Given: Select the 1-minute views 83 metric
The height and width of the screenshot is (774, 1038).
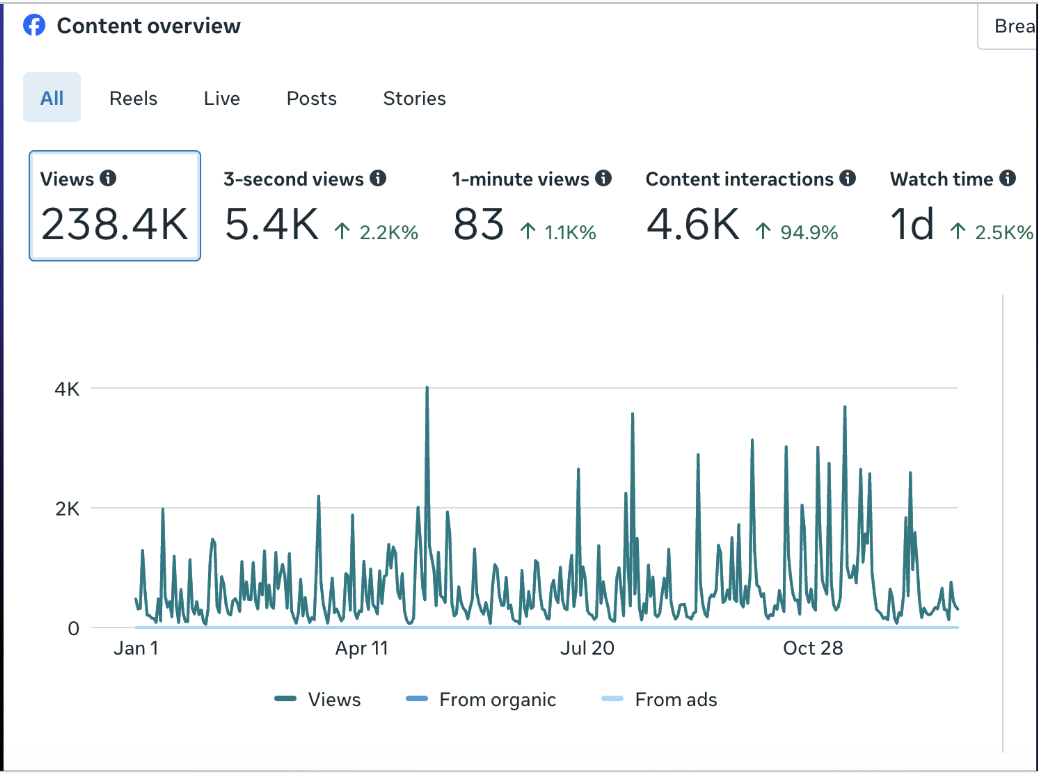Looking at the screenshot, I should pyautogui.click(x=532, y=207).
